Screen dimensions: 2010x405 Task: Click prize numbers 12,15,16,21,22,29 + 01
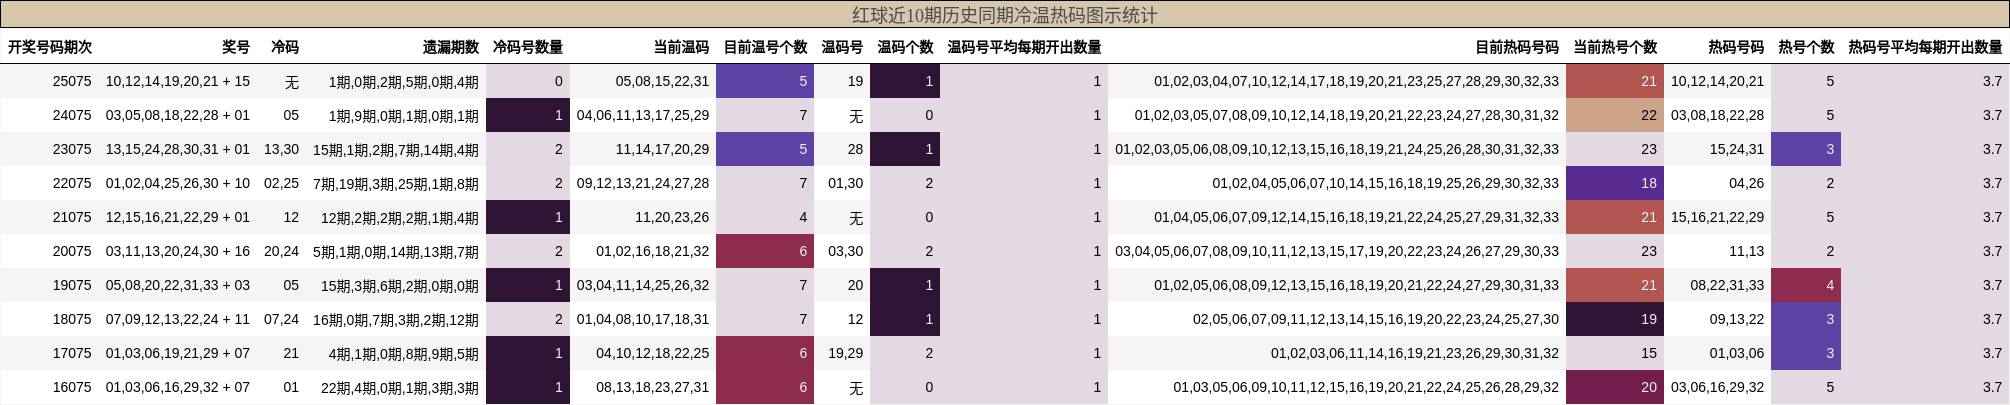pos(178,217)
